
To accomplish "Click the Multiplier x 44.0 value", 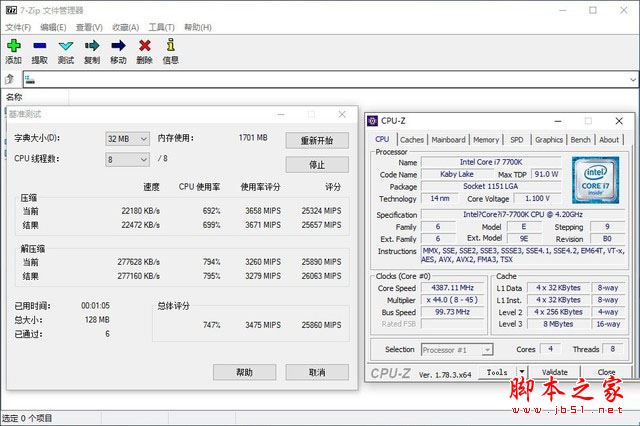I will coord(452,300).
